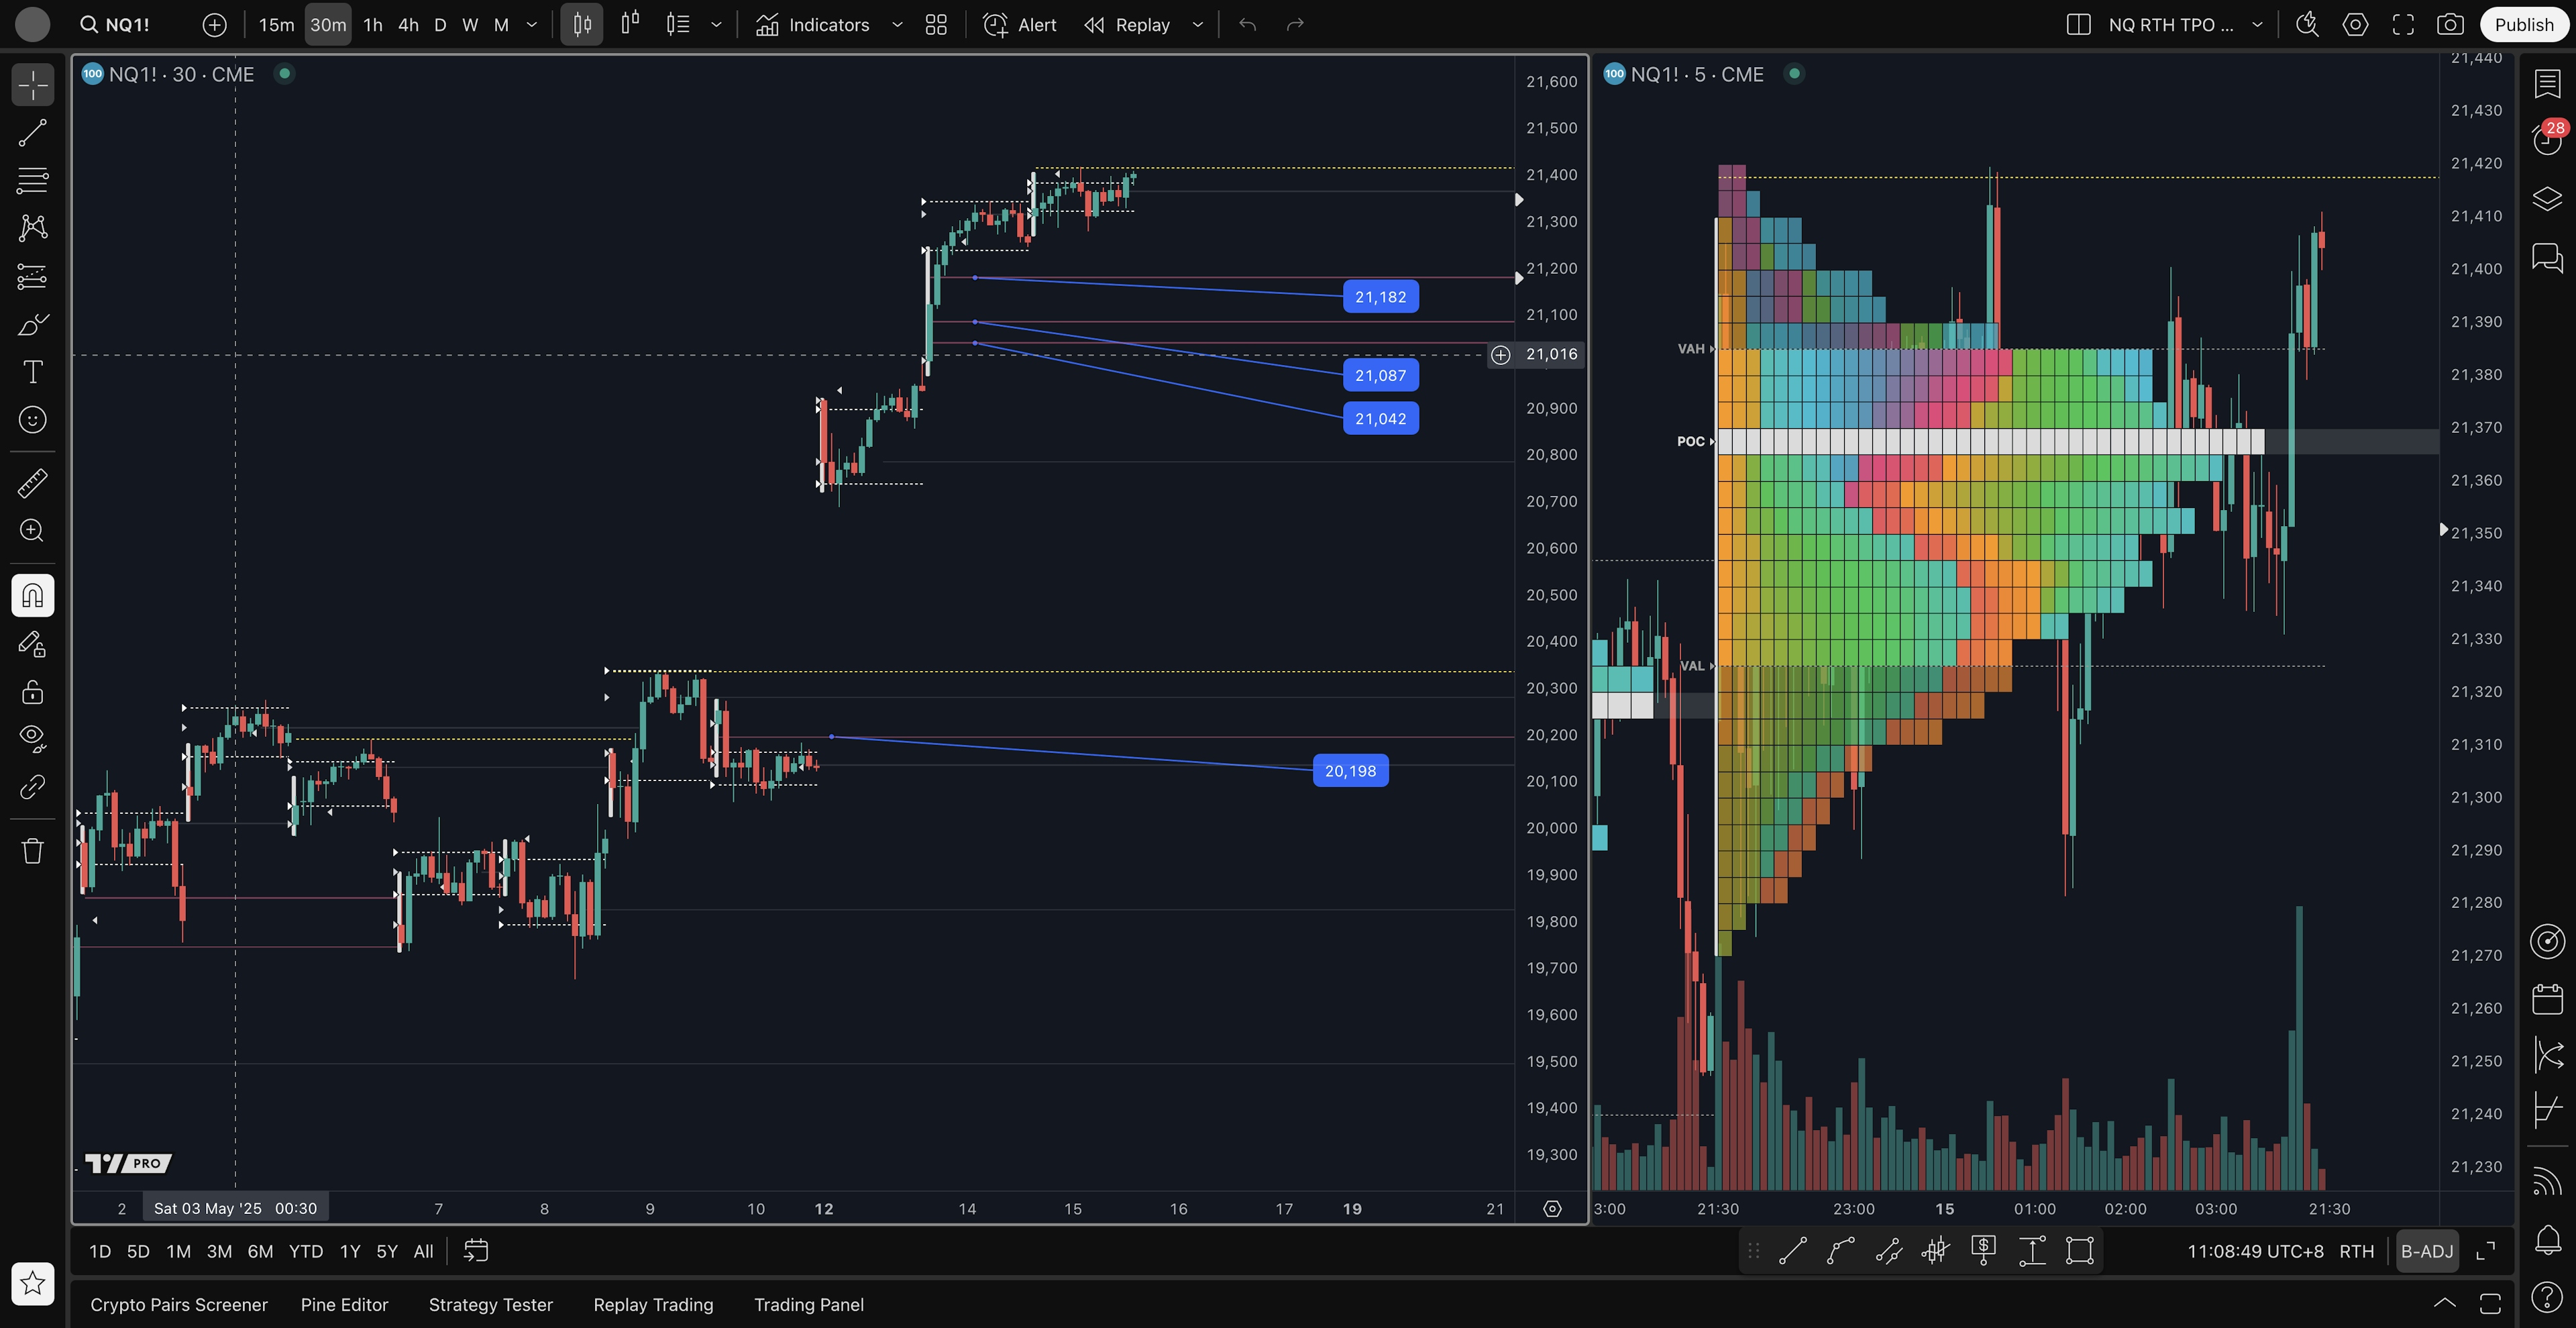Pick the ruler measure tool
This screenshot has width=2576, height=1328.
click(x=32, y=484)
